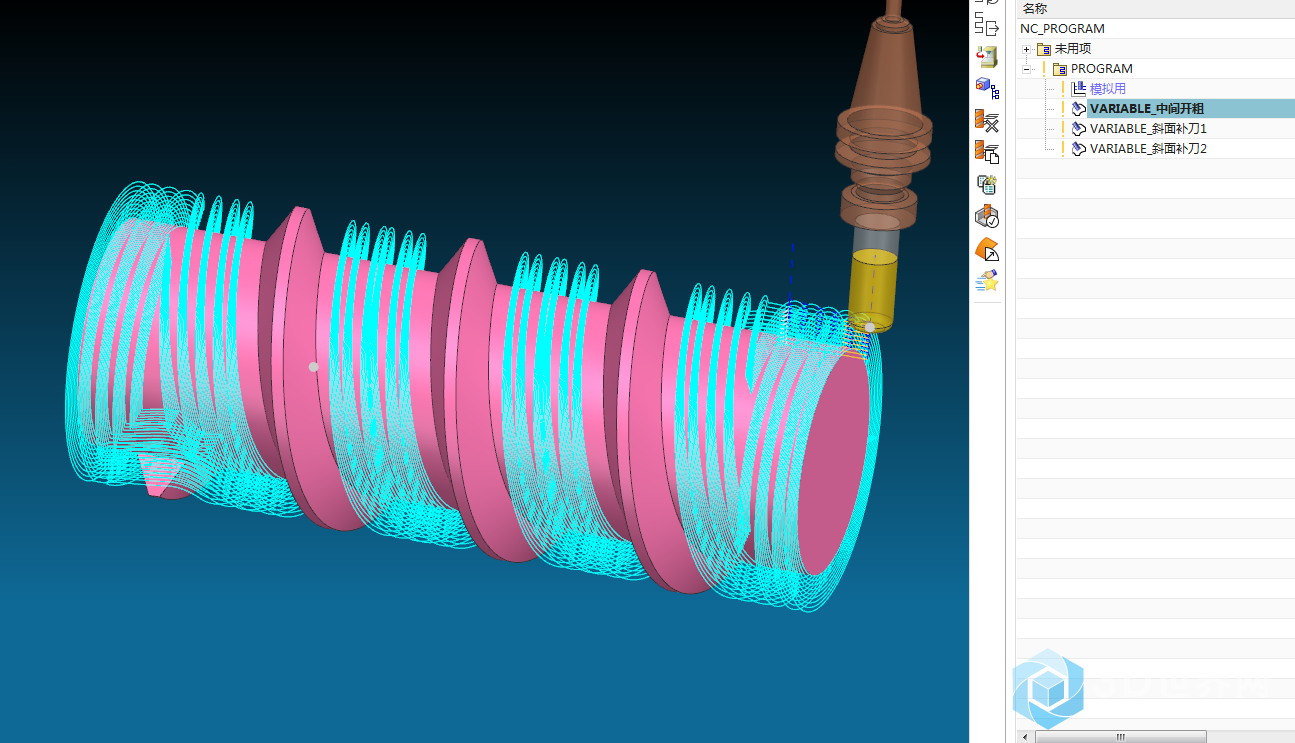Select the PROGRAM group
This screenshot has width=1295, height=743.
click(x=1102, y=69)
